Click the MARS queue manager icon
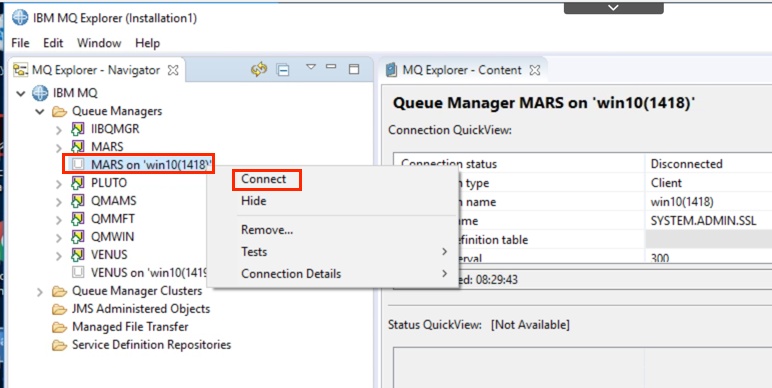772x388 pixels. pyautogui.click(x=78, y=147)
